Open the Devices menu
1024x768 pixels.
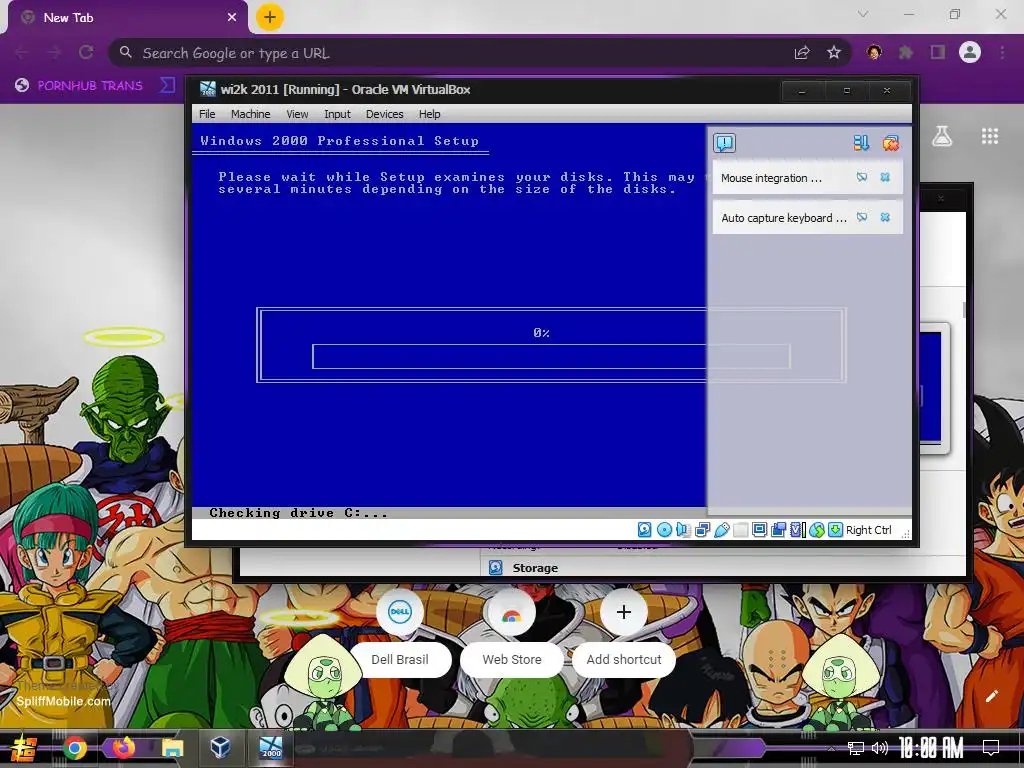385,114
